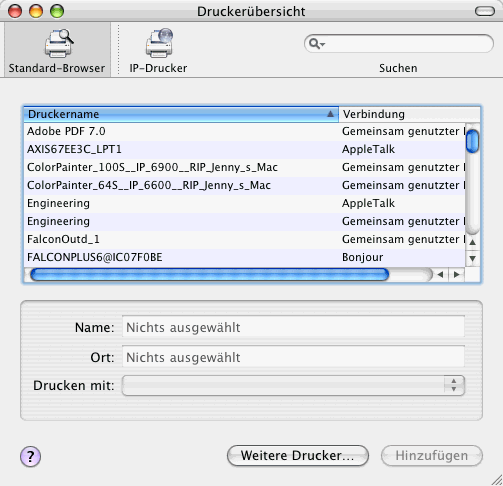Click inside the Suchen search field
The image size is (503, 486).
coord(399,44)
